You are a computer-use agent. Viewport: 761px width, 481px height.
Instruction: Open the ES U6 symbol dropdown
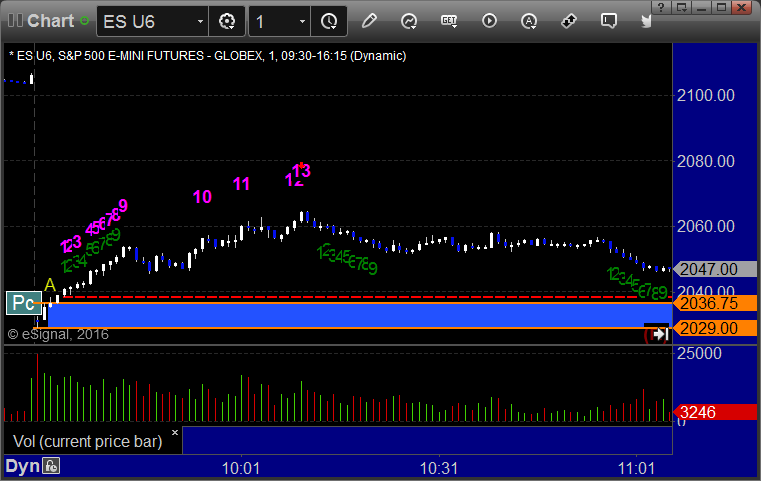point(200,21)
